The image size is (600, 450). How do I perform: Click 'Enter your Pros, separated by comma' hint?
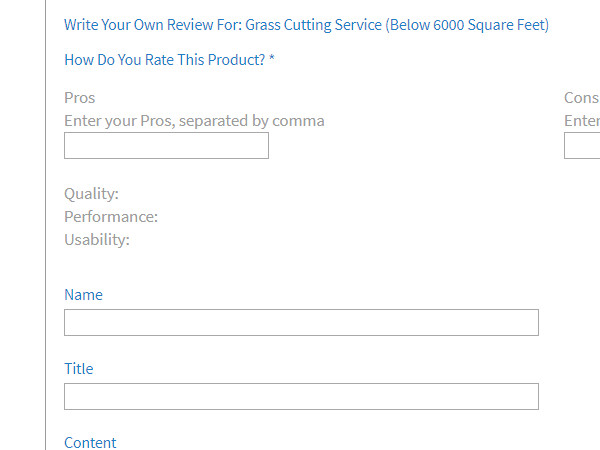[x=194, y=121]
